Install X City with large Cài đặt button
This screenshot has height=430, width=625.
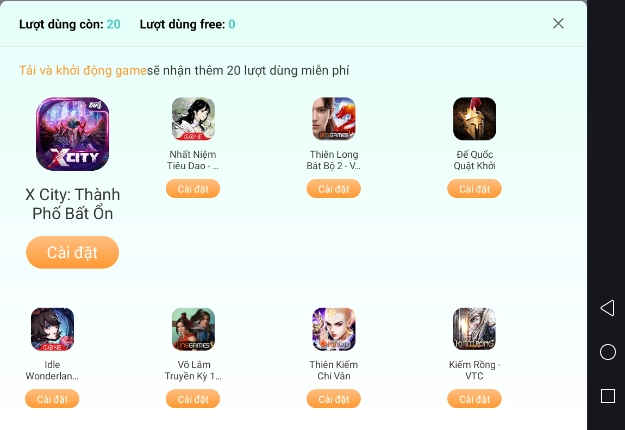point(73,252)
